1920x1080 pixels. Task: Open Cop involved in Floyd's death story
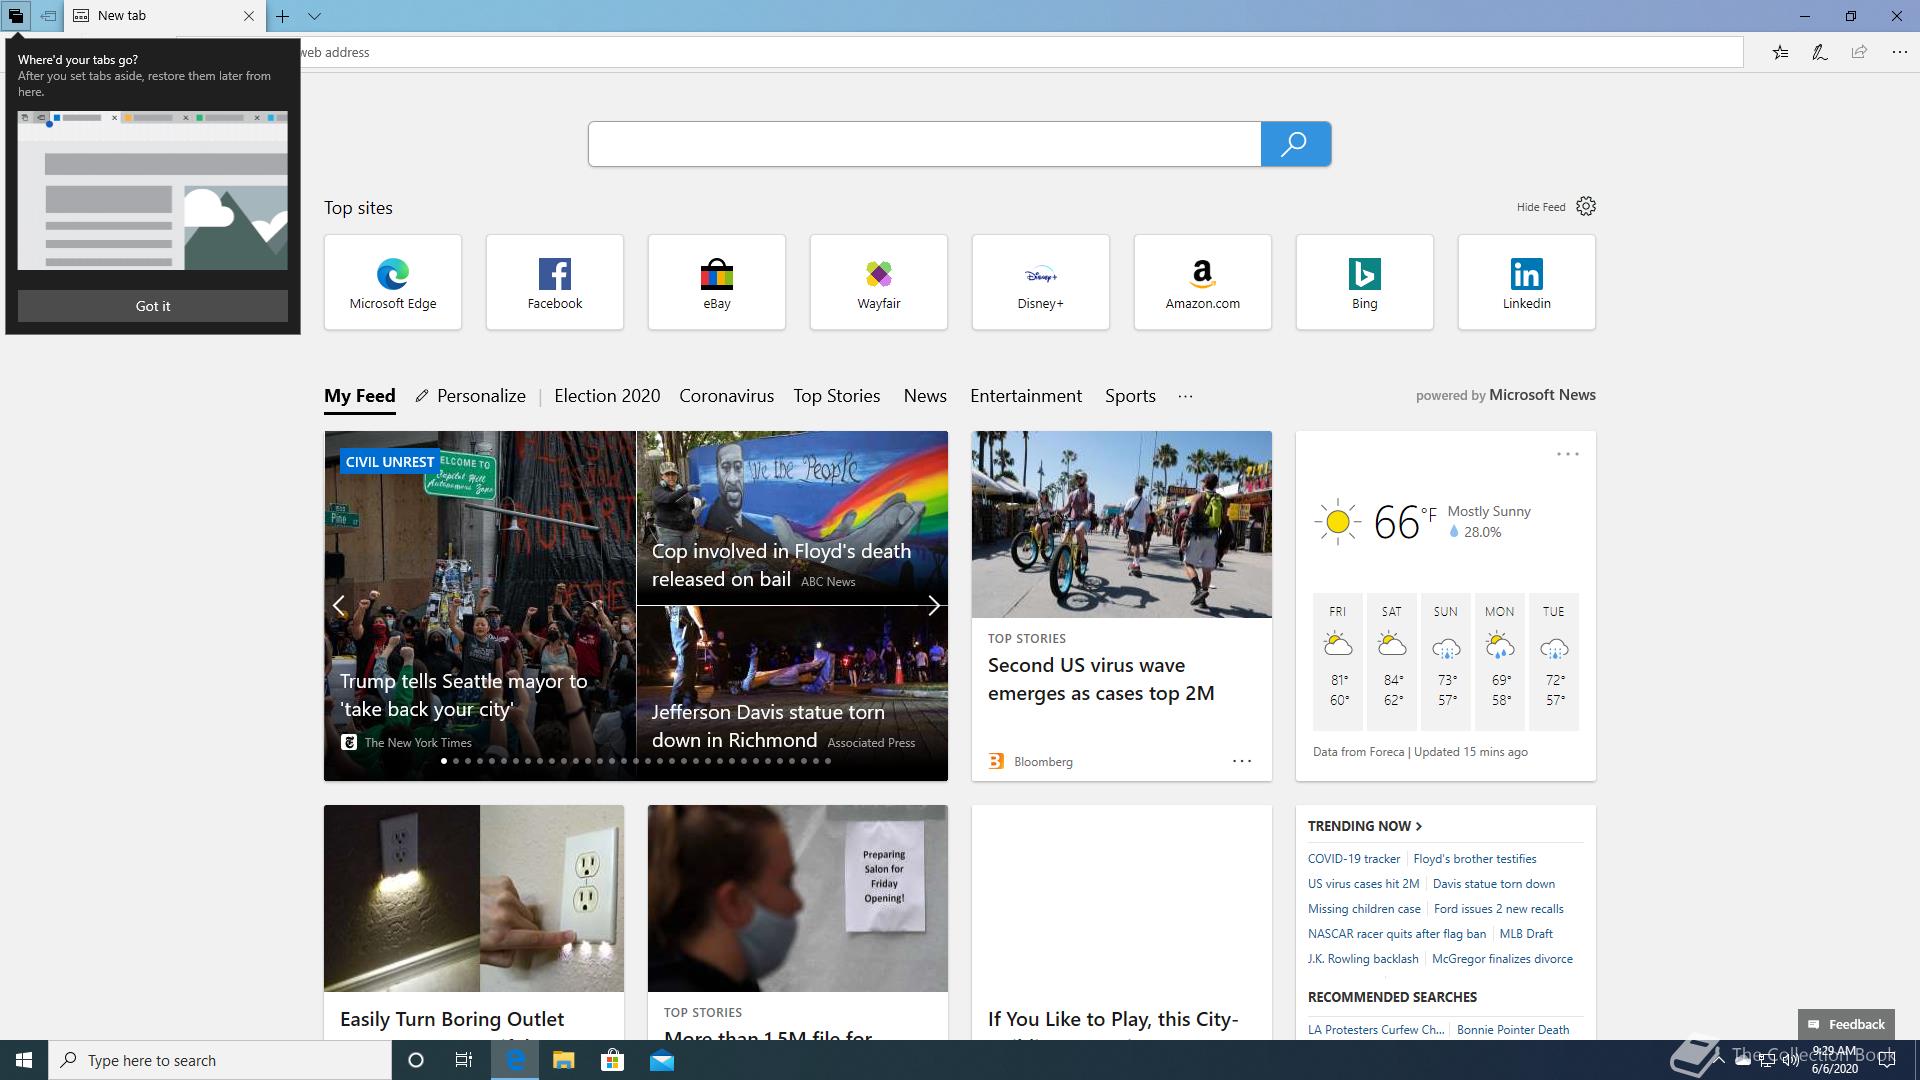[x=781, y=565]
